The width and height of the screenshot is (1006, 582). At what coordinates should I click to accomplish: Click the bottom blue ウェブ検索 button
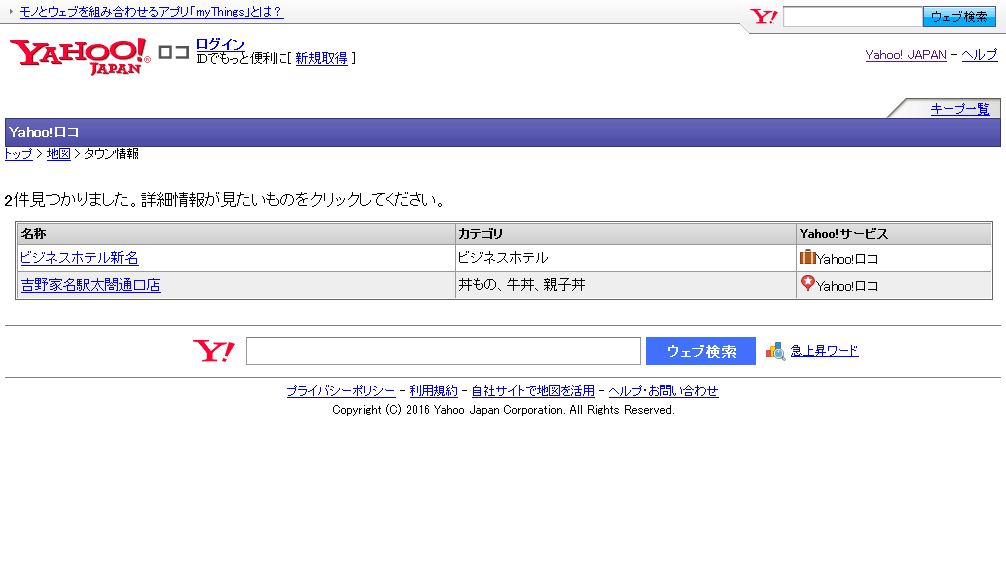tap(701, 351)
